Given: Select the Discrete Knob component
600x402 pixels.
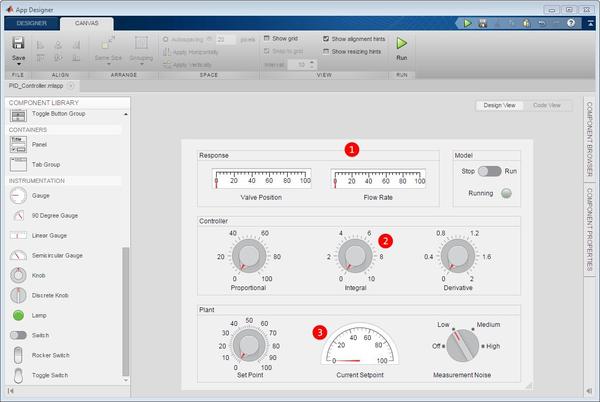Looking at the screenshot, I should click(x=18, y=295).
